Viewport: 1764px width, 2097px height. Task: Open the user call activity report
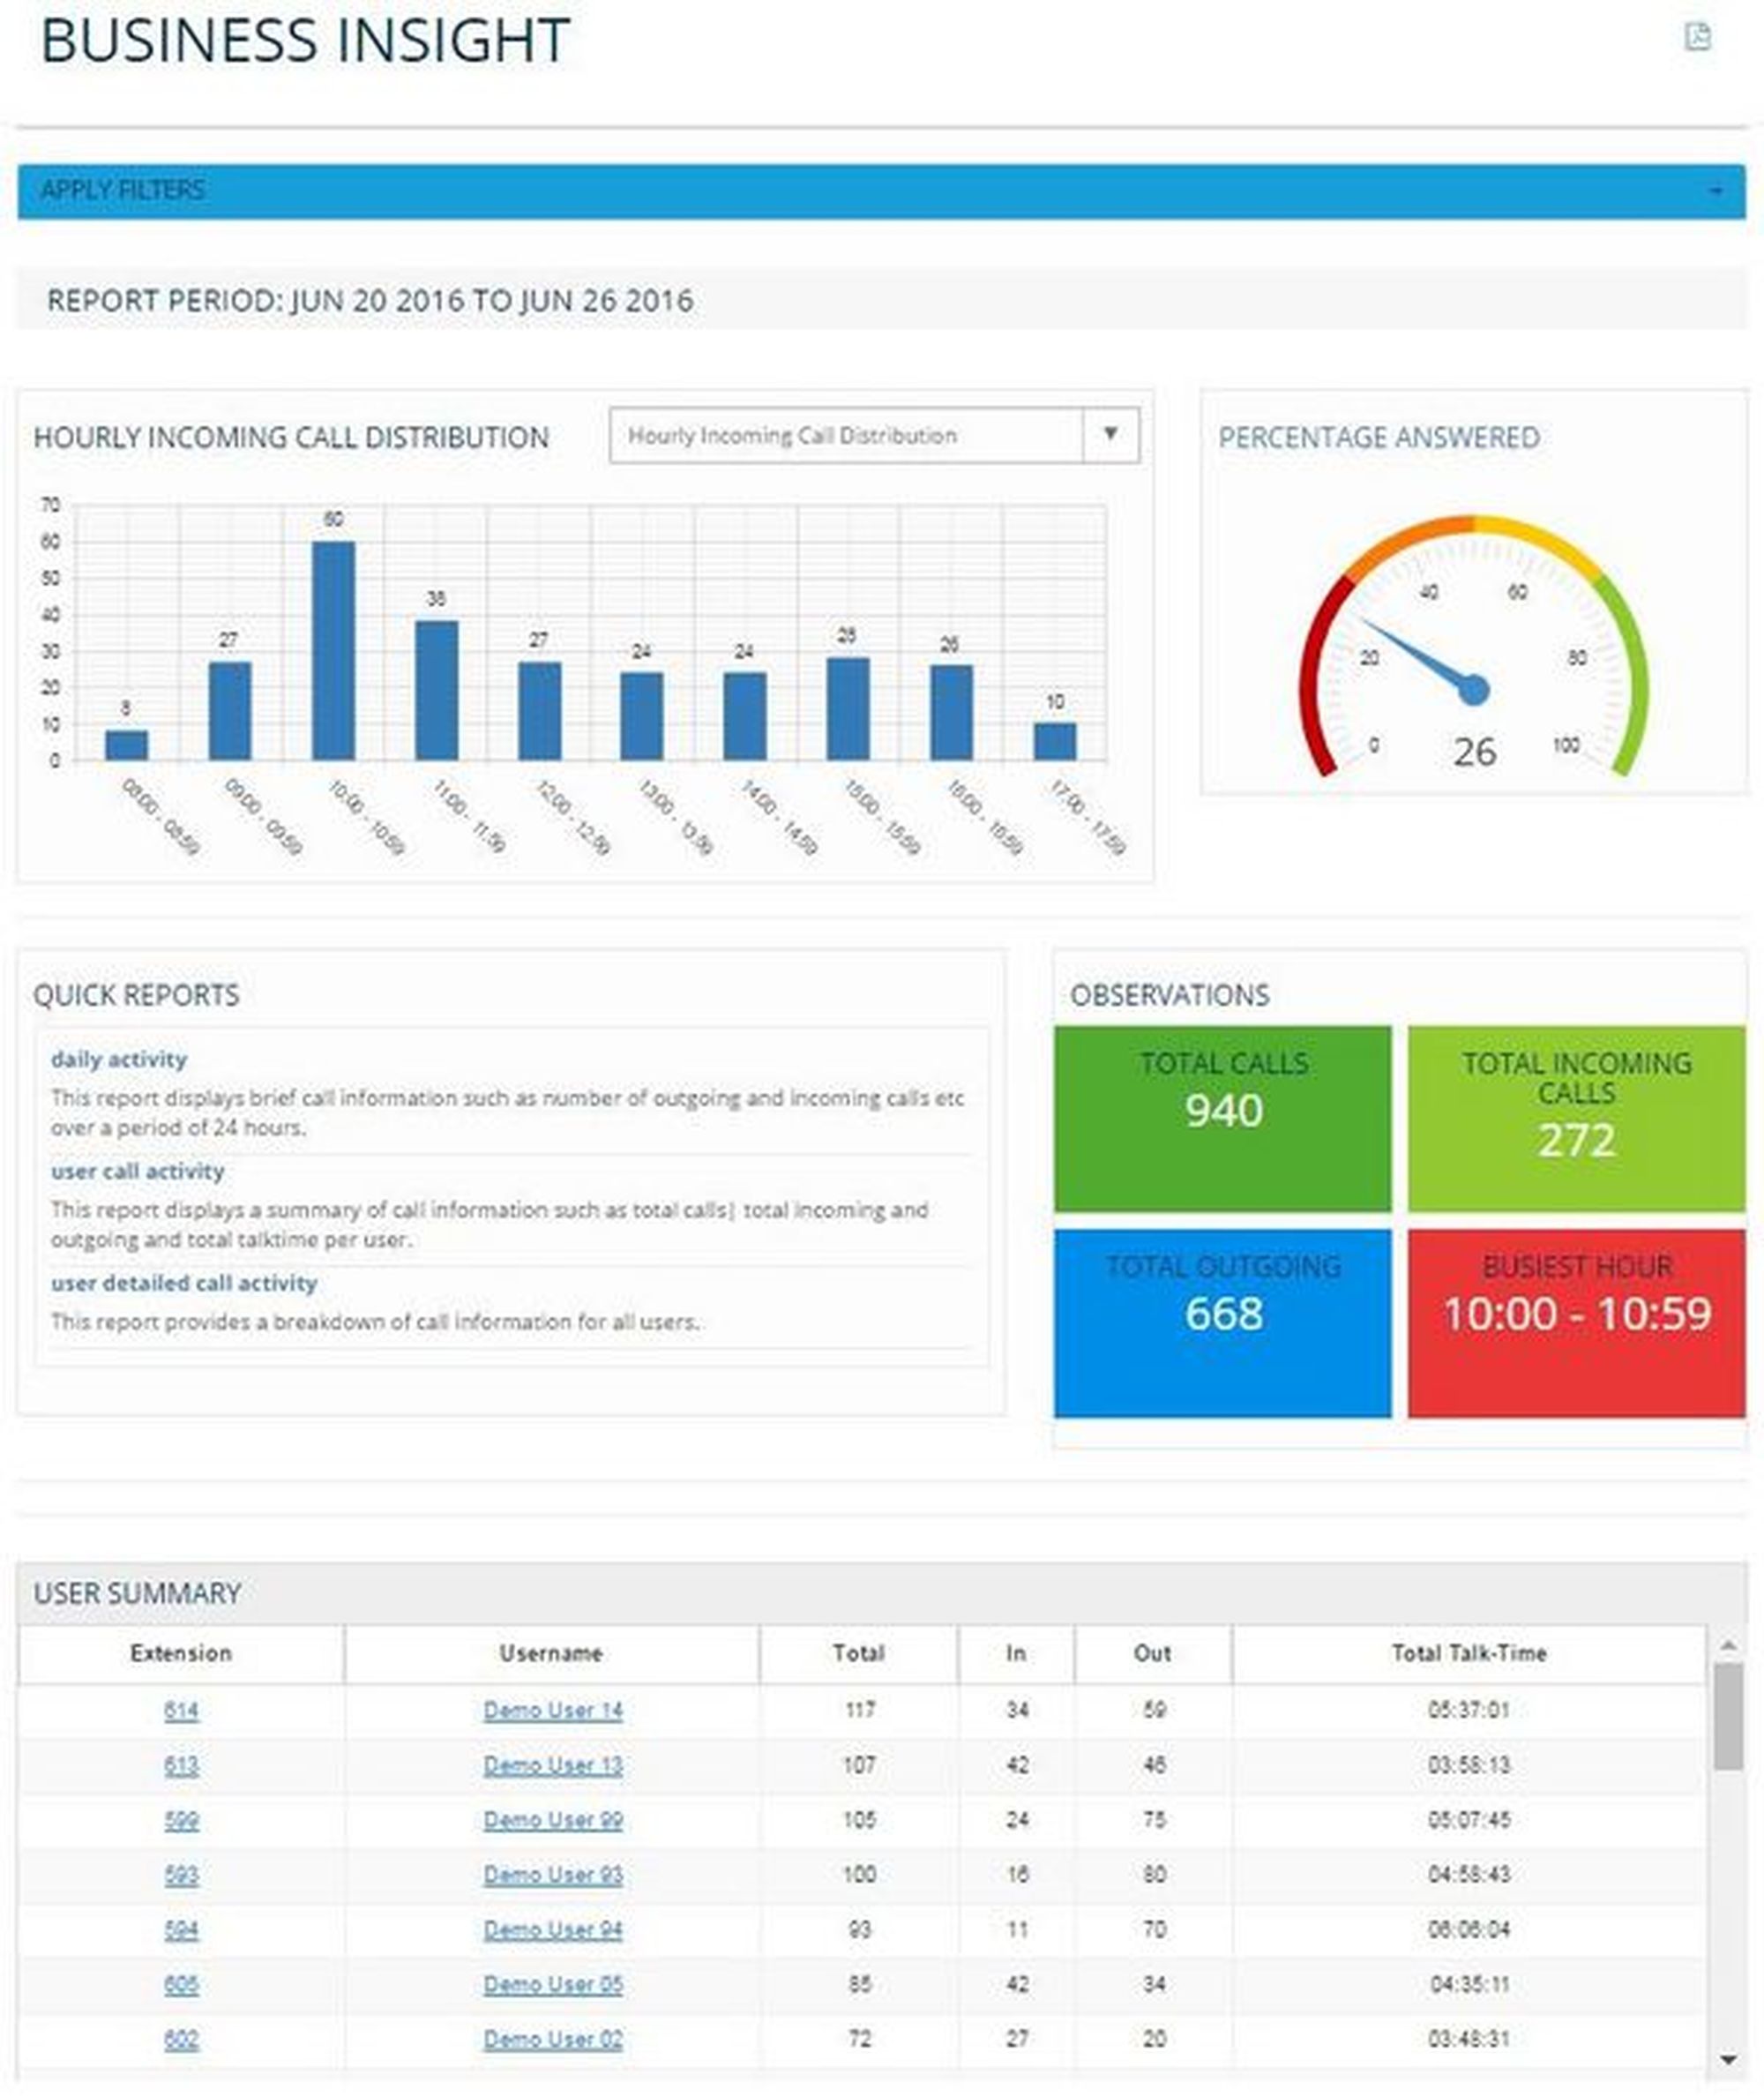click(137, 1171)
